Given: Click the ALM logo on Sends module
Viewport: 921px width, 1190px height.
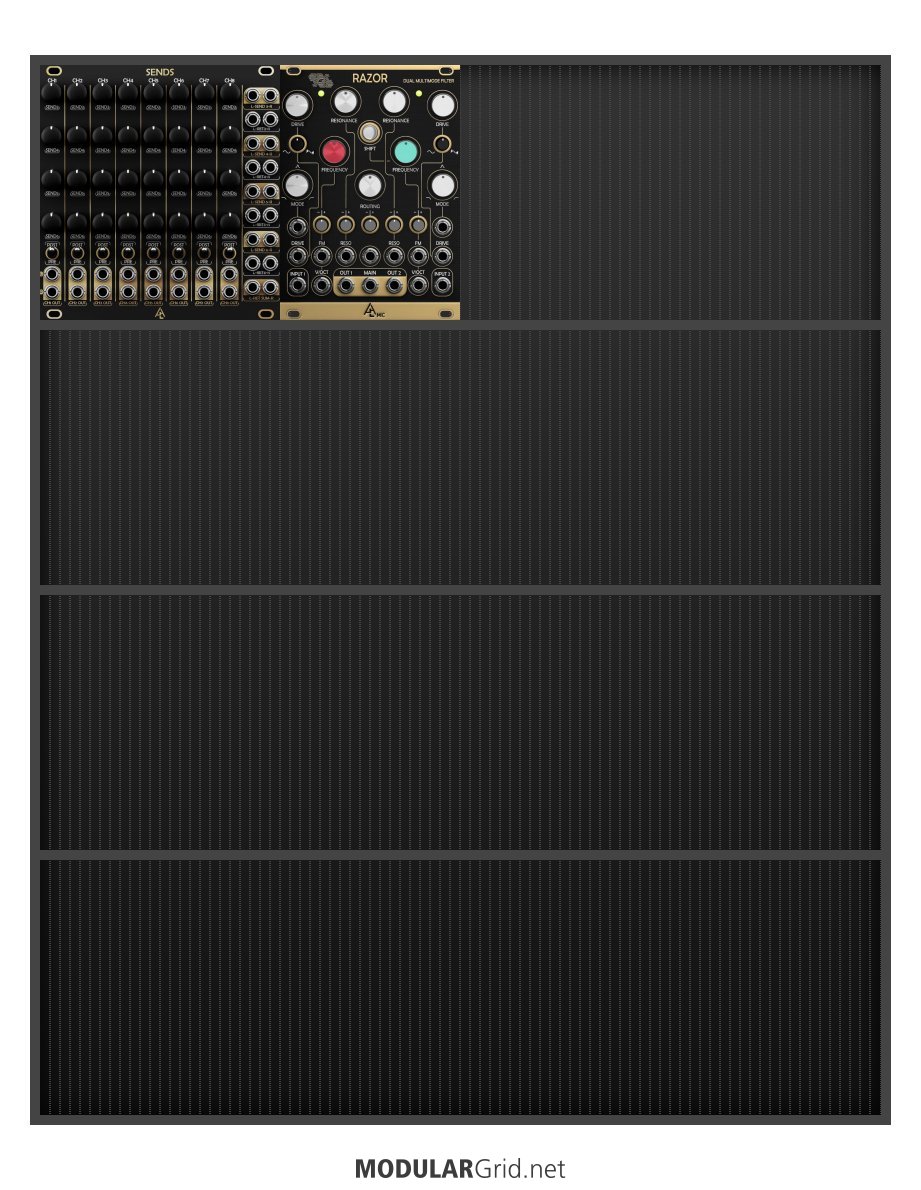Looking at the screenshot, I should 159,313.
